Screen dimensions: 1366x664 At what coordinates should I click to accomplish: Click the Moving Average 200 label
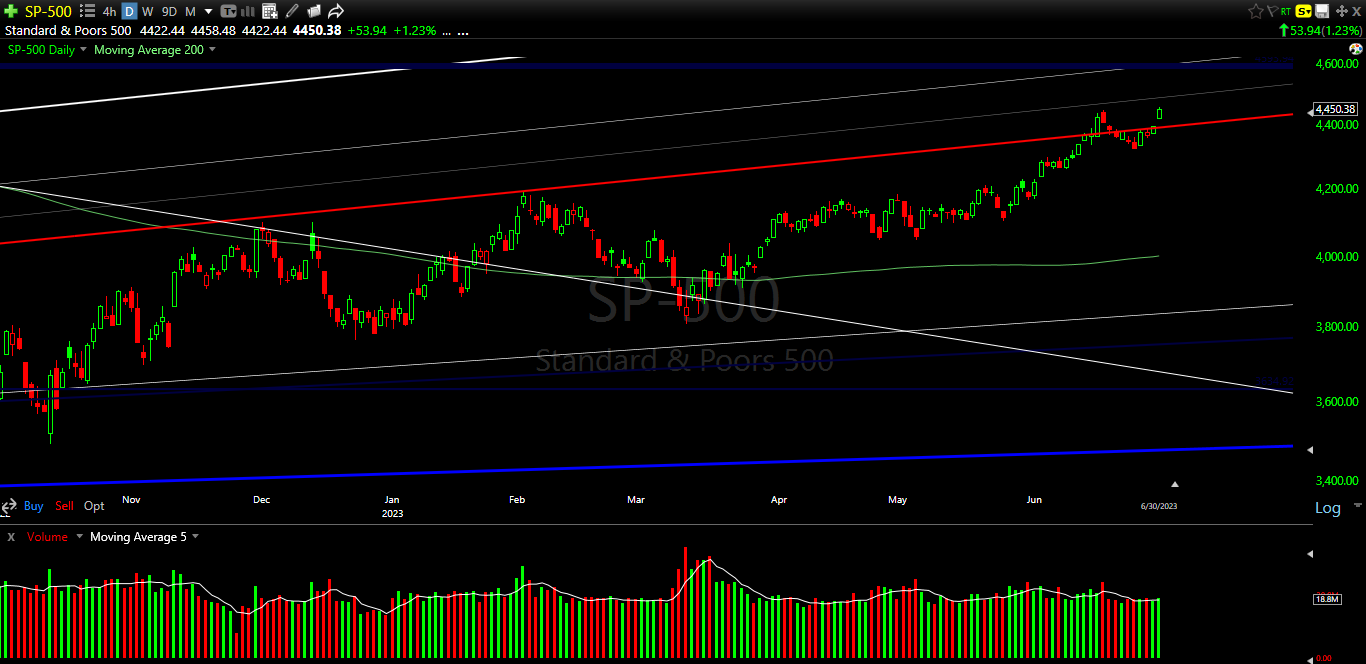pyautogui.click(x=149, y=50)
